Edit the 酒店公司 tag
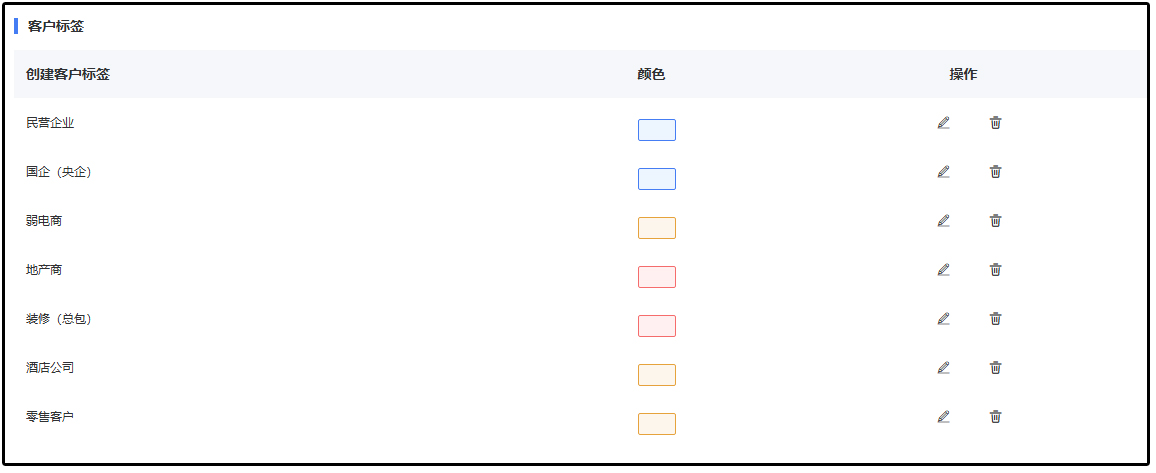This screenshot has height=473, width=1156. click(943, 368)
